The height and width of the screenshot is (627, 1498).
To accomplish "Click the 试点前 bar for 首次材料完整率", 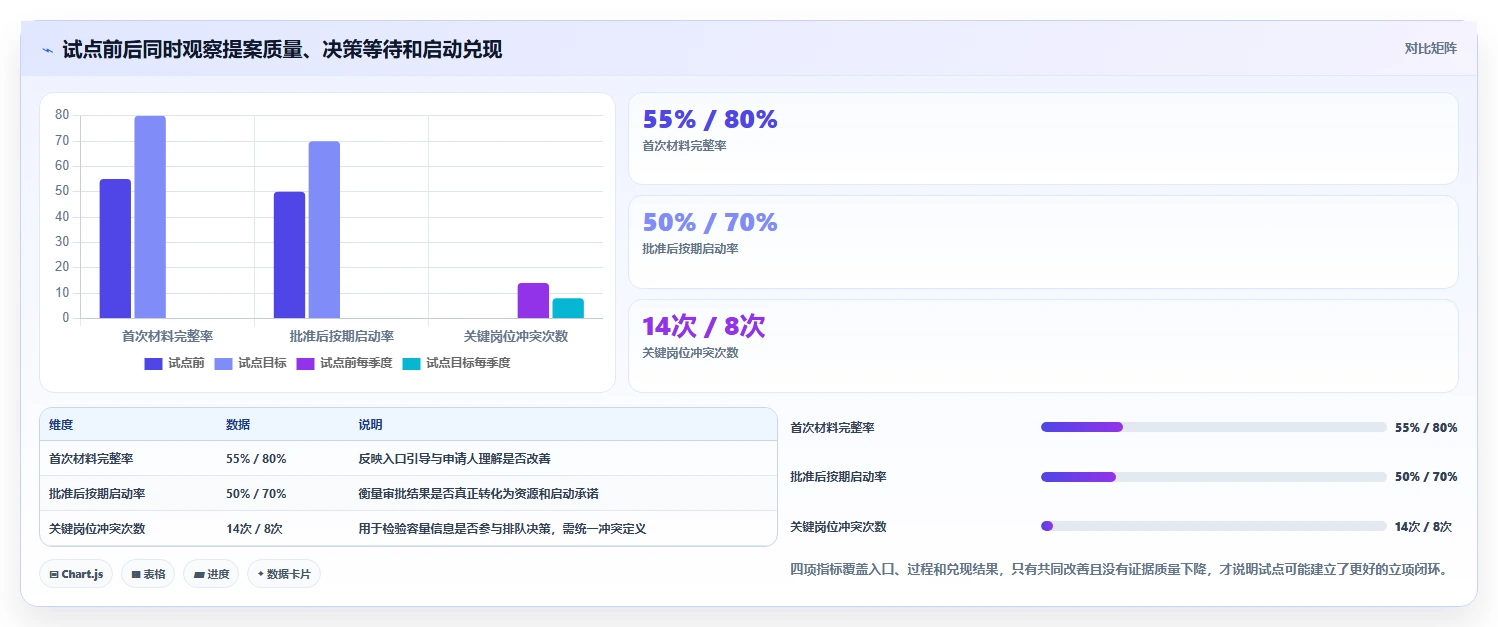I will pos(115,249).
